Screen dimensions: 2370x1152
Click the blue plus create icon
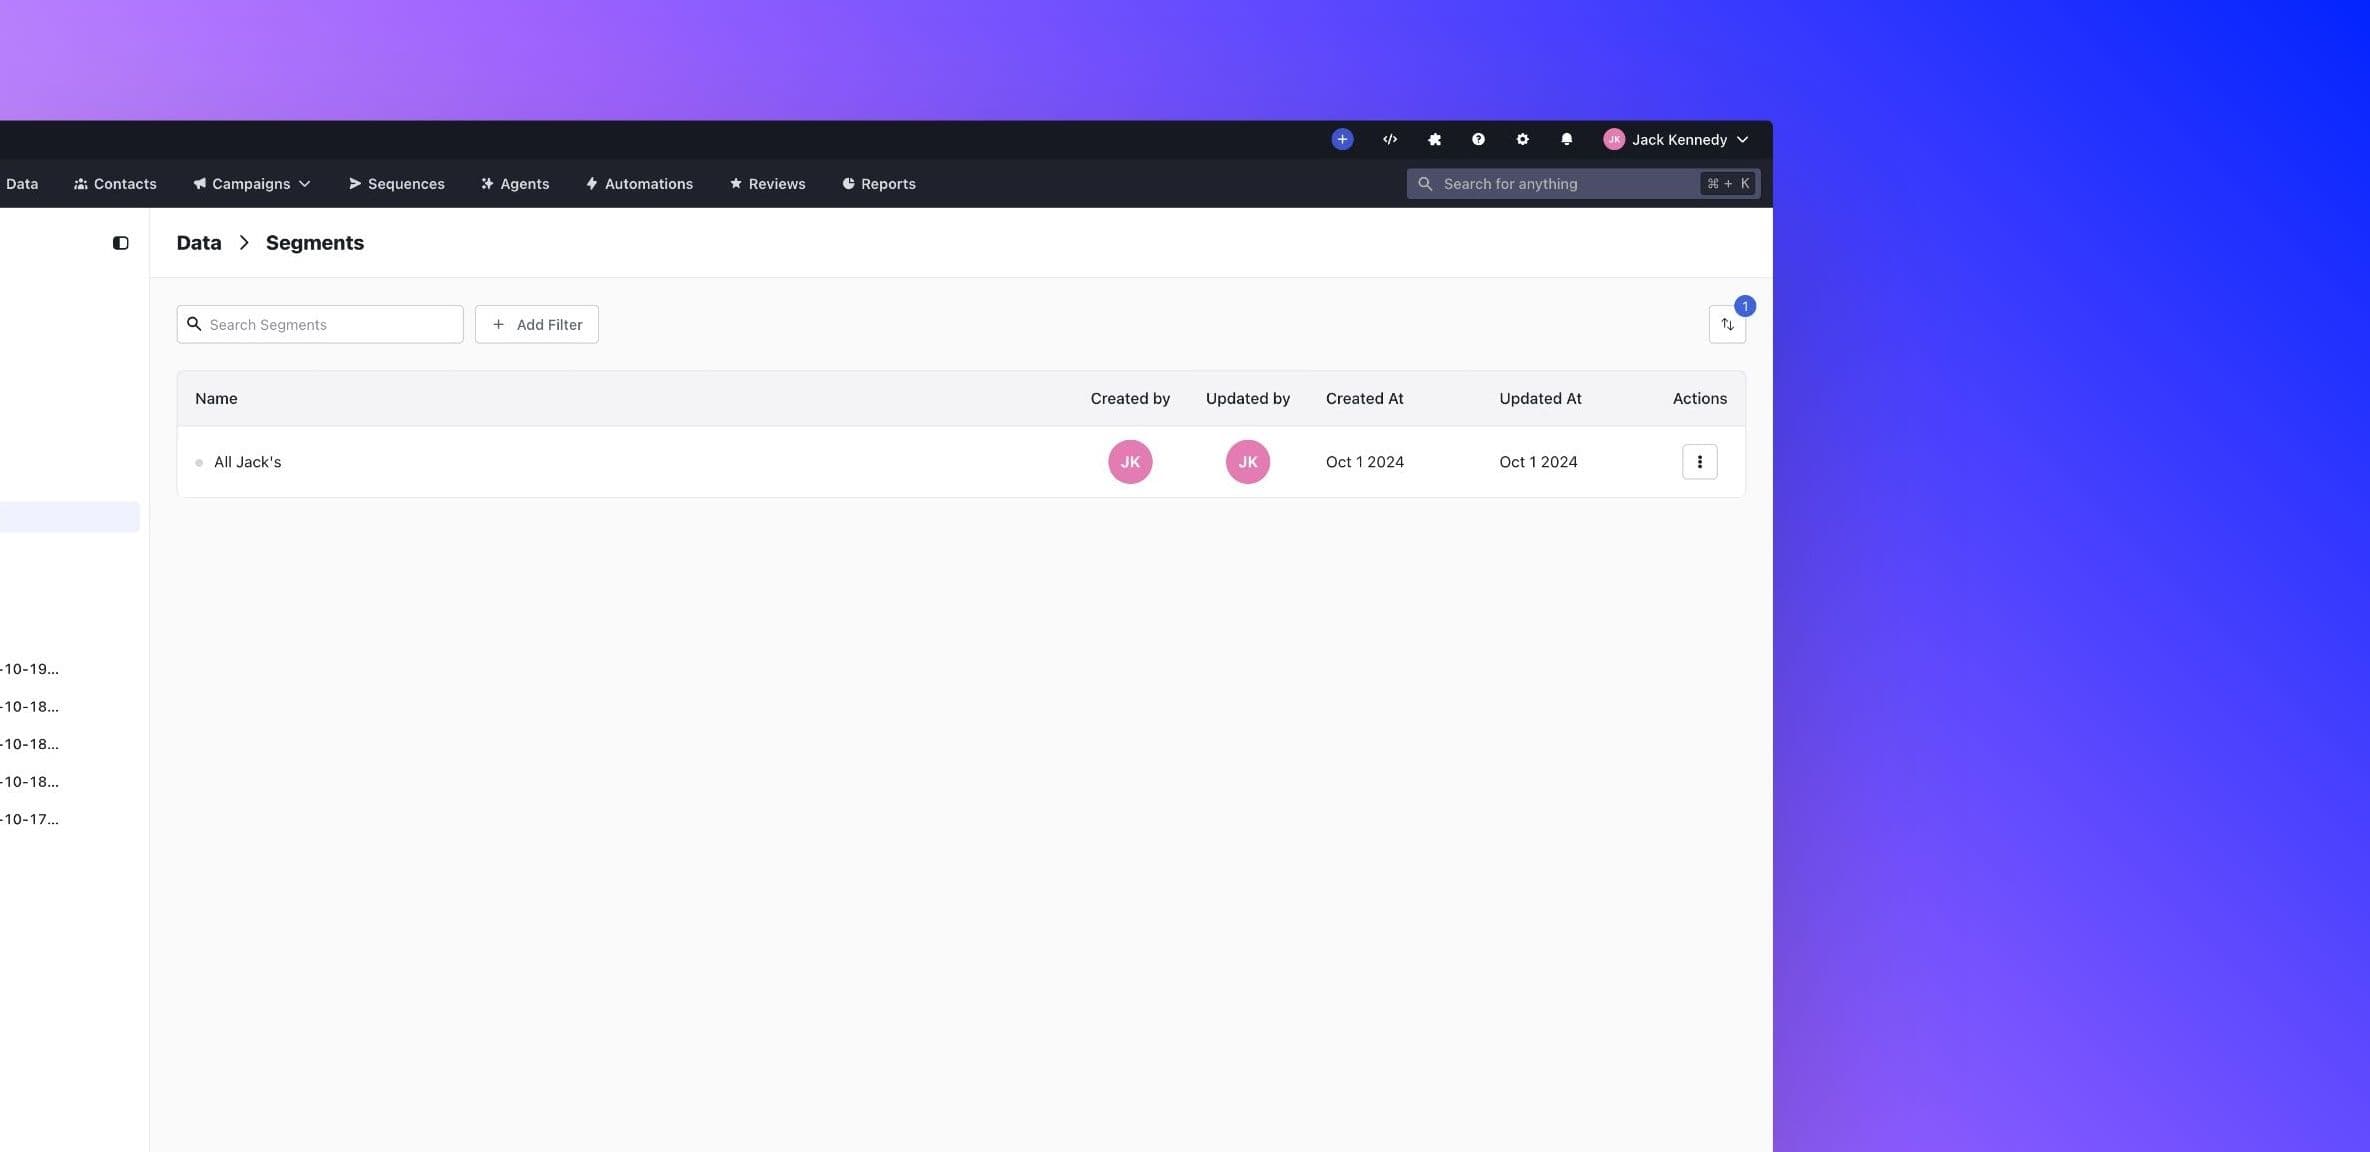tap(1341, 139)
